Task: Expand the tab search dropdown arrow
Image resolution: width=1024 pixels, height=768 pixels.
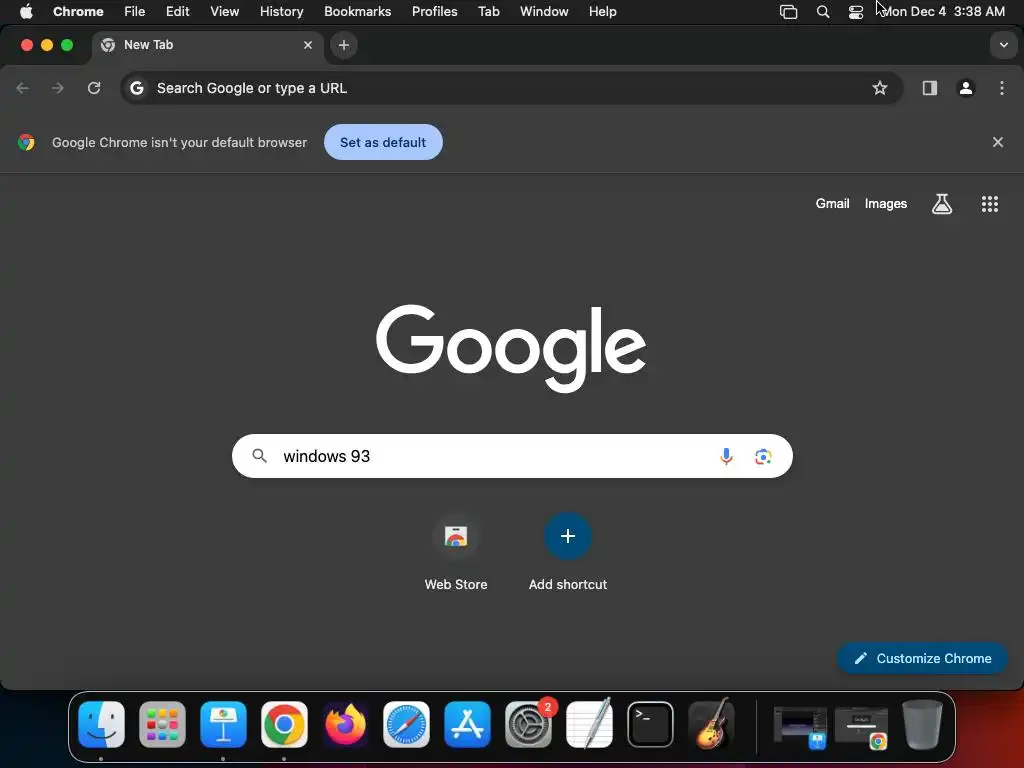Action: click(x=1004, y=45)
